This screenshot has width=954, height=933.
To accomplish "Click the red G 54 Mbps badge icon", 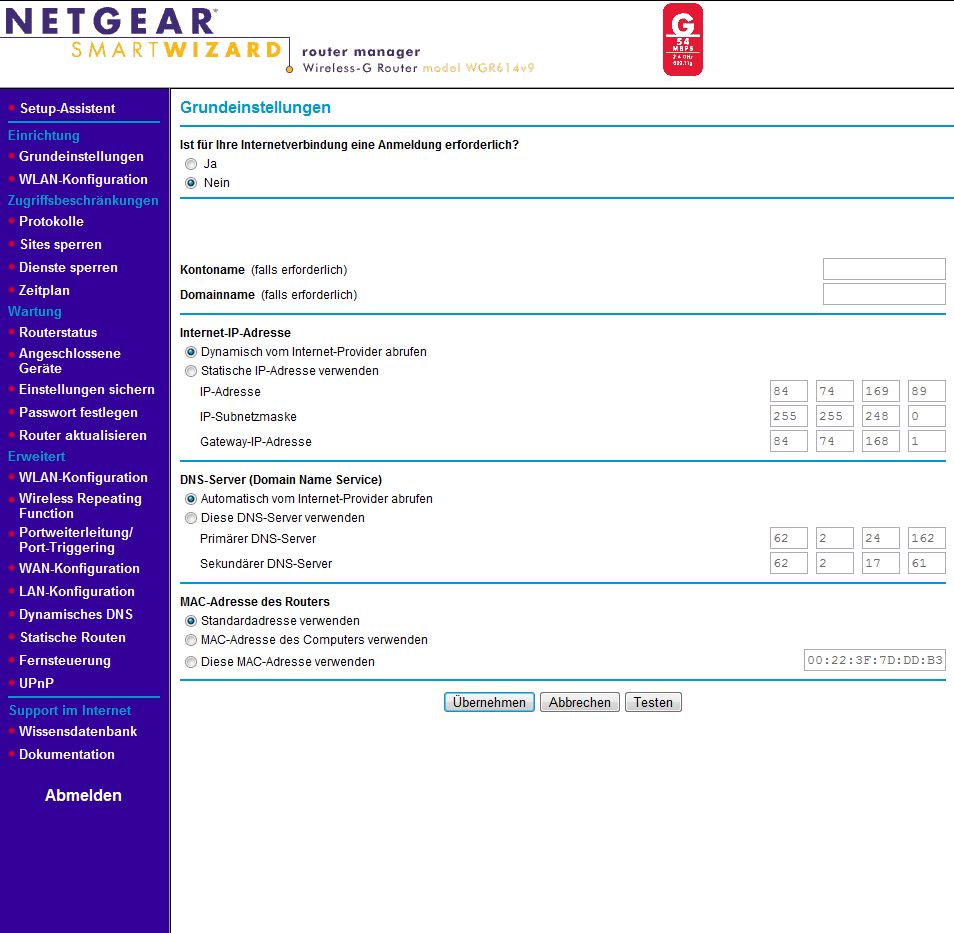I will [x=683, y=40].
